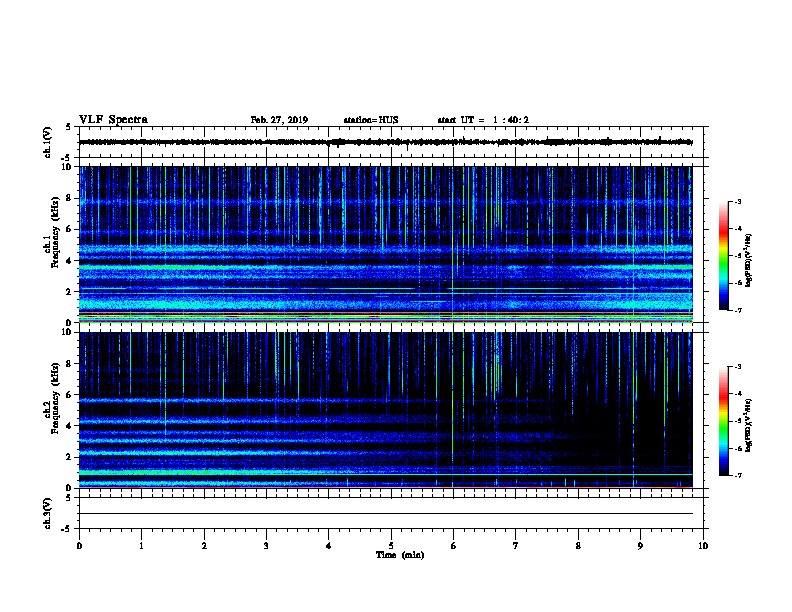Click the "start UT = 1:40:2" header text

pos(483,120)
